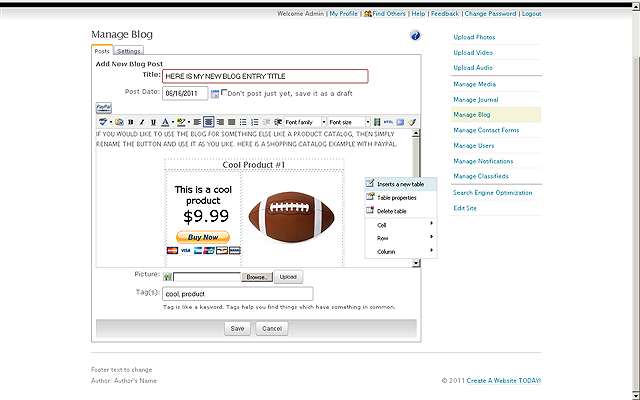
Task: Expand the Row submenu in the context menu
Action: (400, 237)
